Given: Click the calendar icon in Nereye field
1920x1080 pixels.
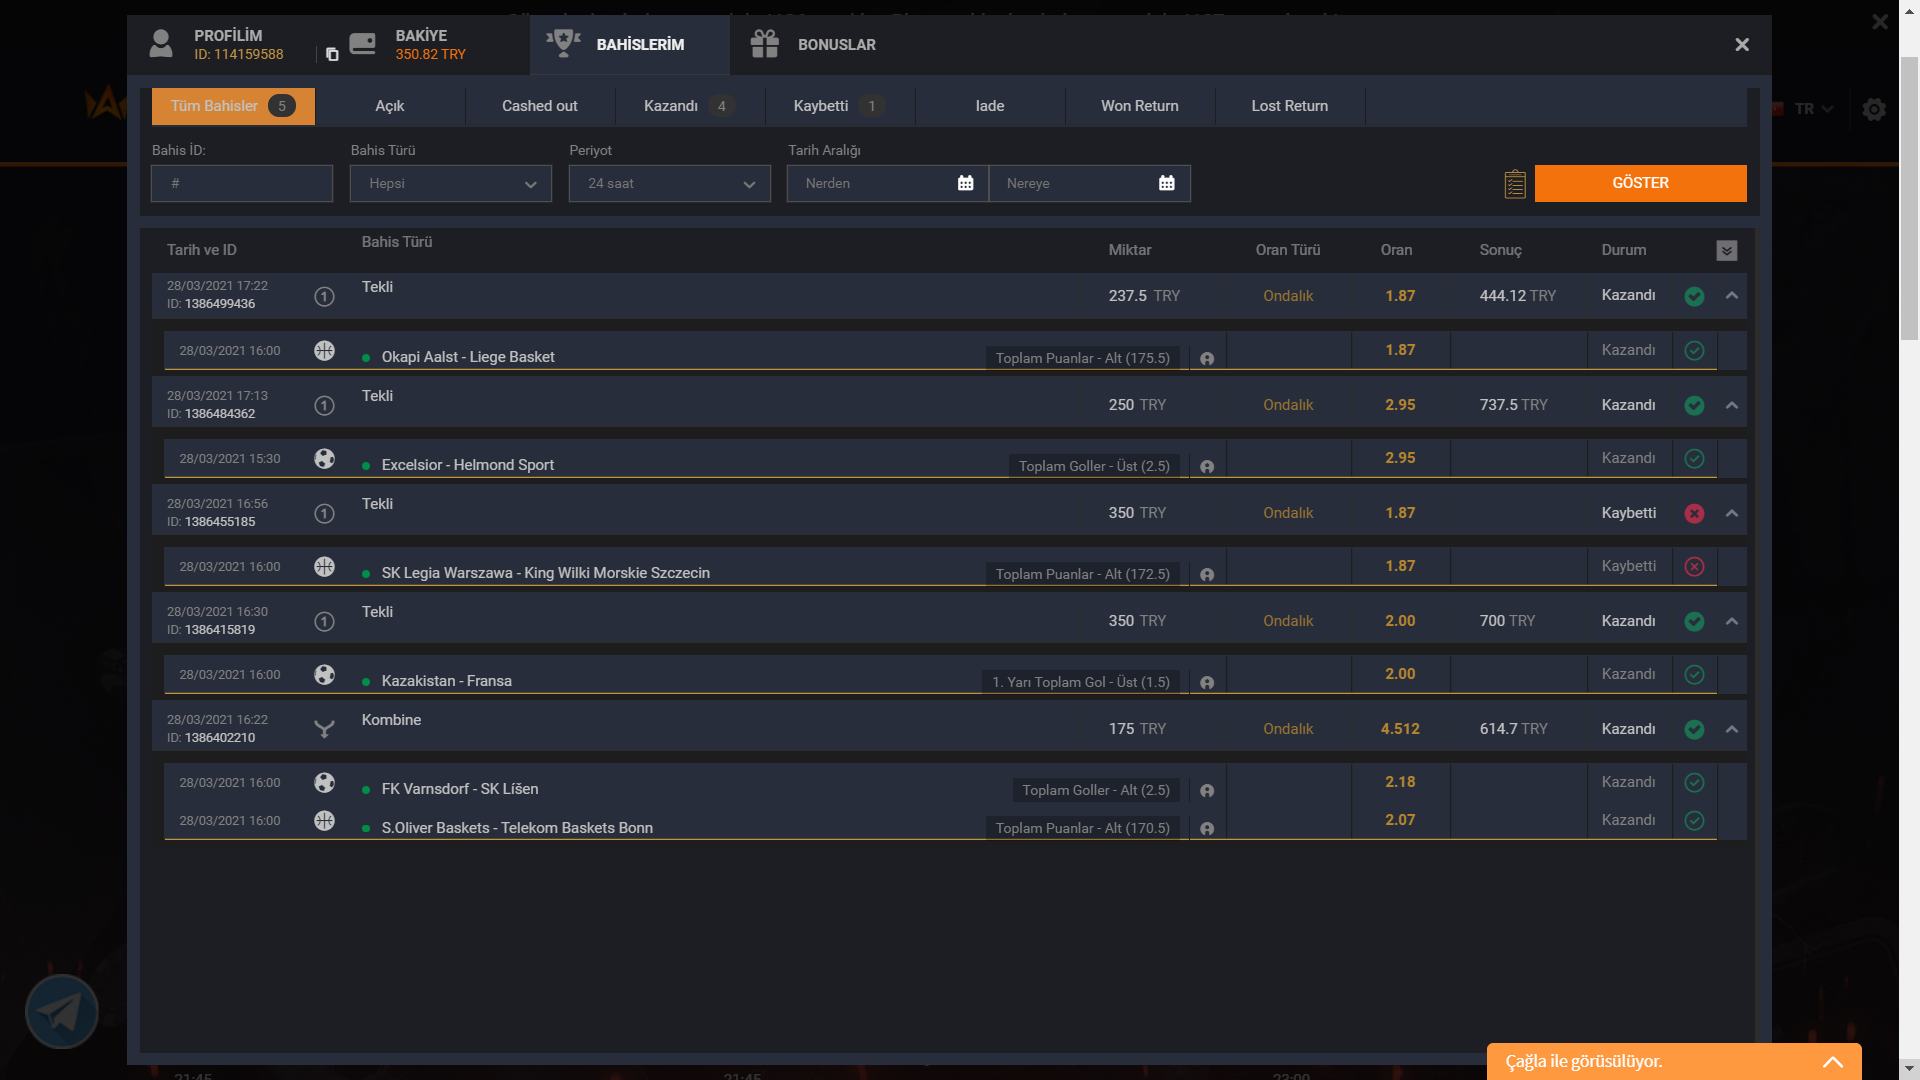Looking at the screenshot, I should point(1167,183).
